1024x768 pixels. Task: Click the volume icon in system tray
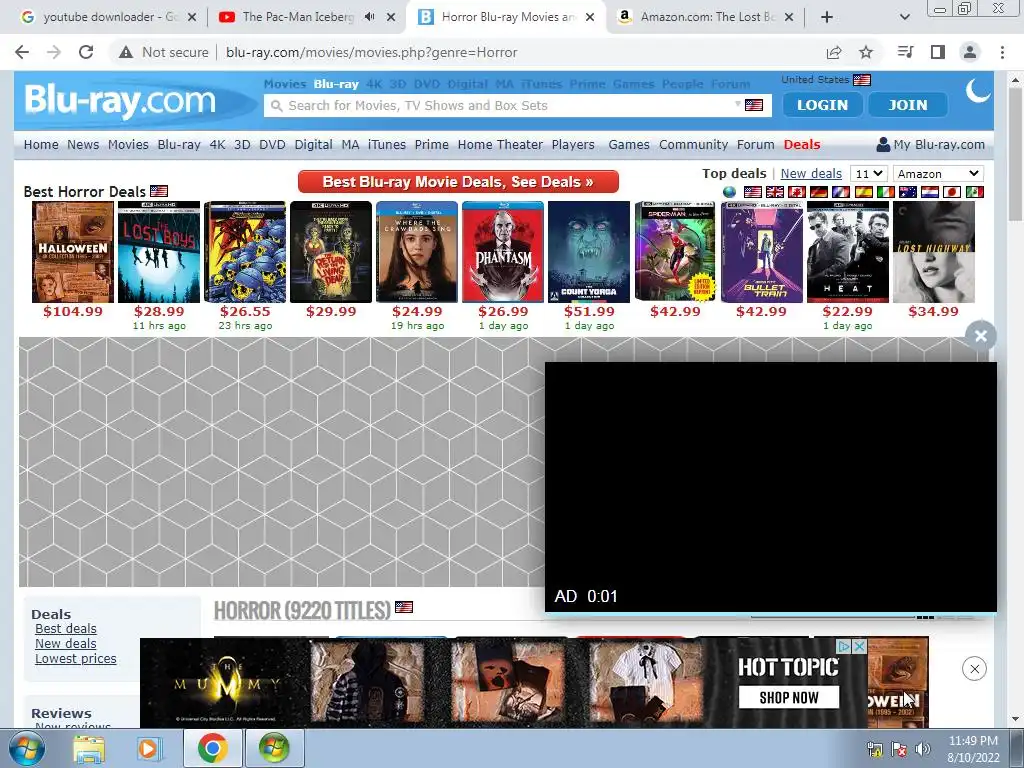point(922,749)
